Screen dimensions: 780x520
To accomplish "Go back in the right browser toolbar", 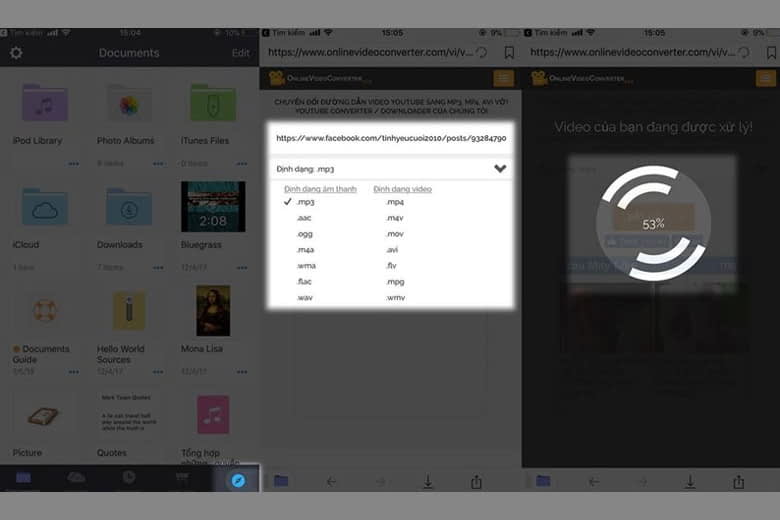I will tap(593, 481).
